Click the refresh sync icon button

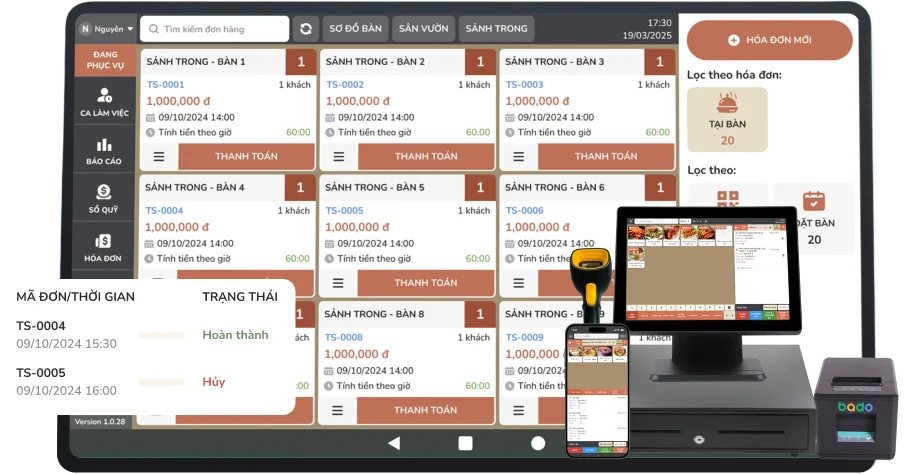[306, 29]
